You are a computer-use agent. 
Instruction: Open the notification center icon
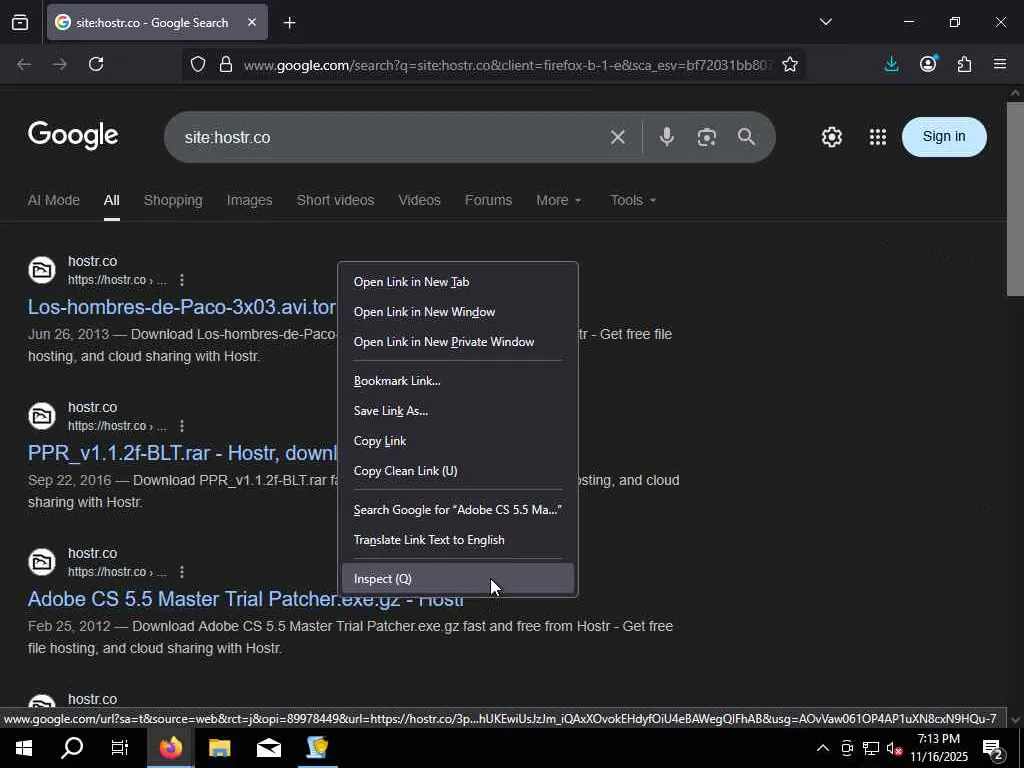pyautogui.click(x=992, y=748)
